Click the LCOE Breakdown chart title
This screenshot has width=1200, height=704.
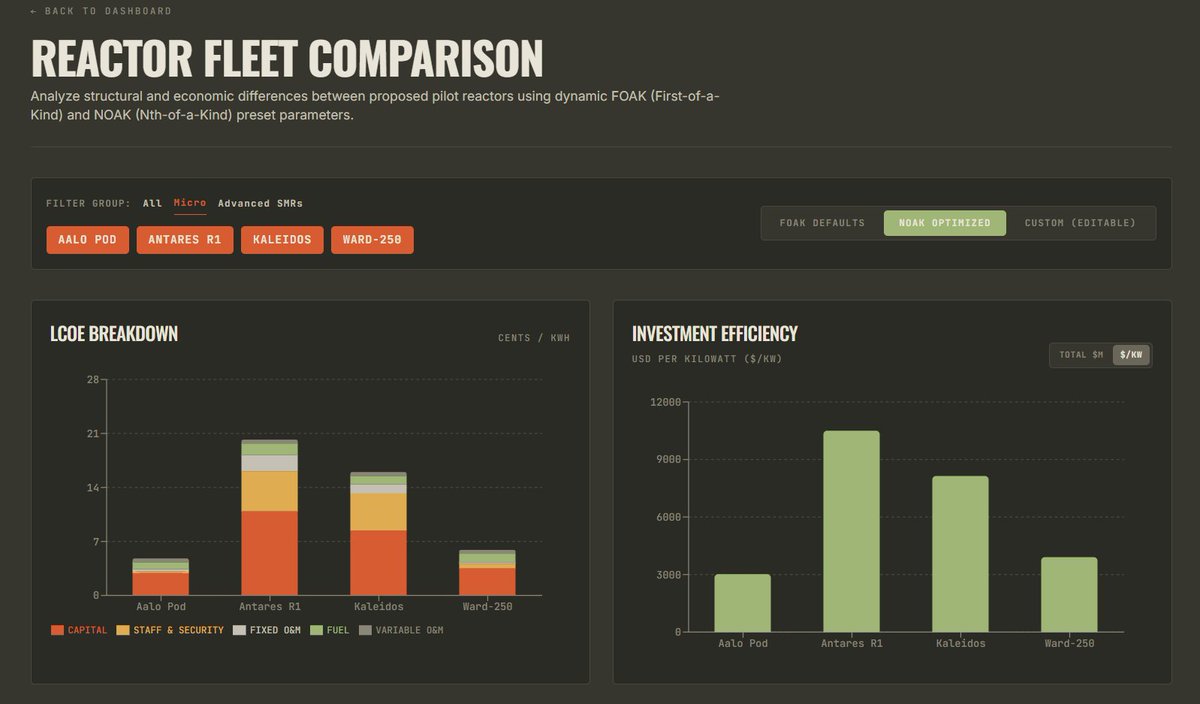(x=114, y=334)
